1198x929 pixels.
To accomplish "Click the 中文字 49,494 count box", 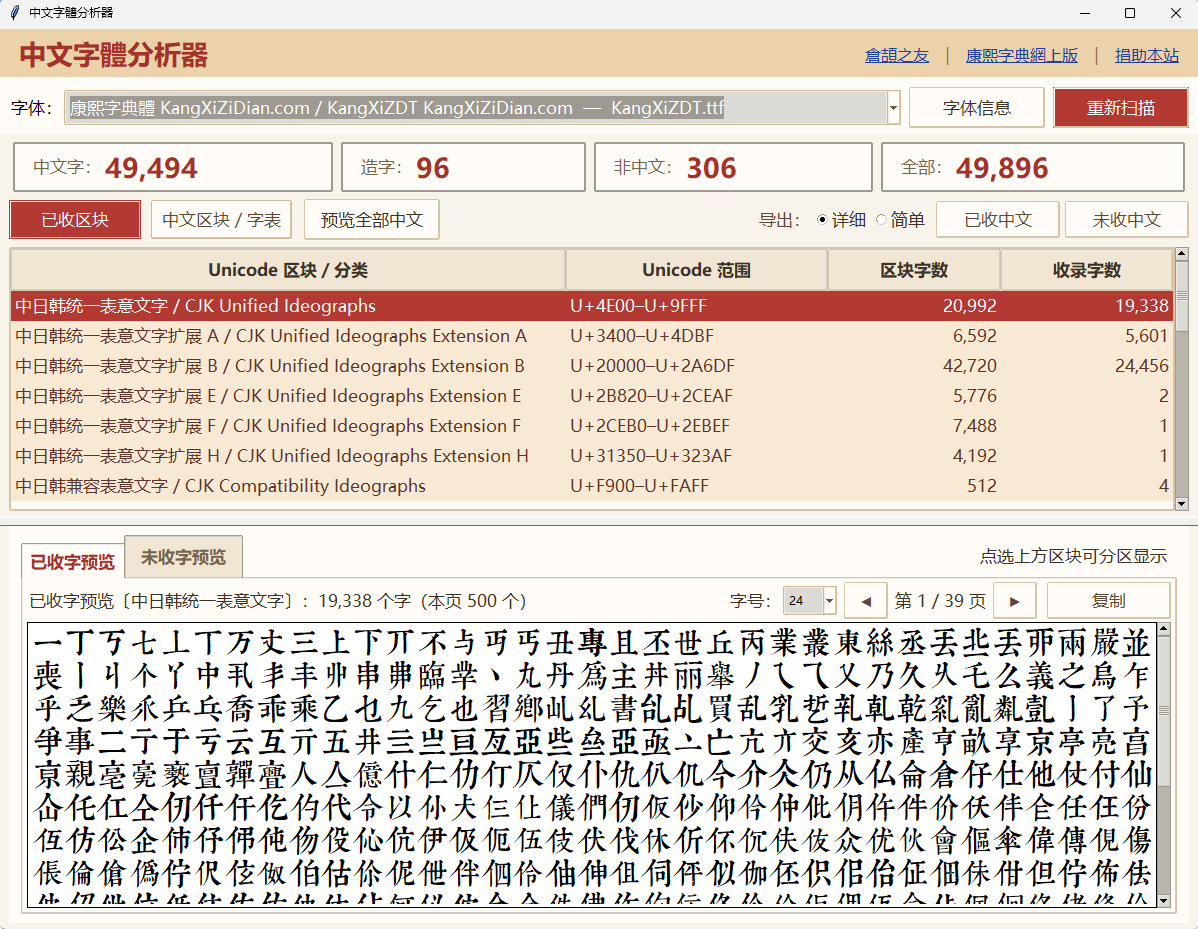I will pyautogui.click(x=173, y=167).
